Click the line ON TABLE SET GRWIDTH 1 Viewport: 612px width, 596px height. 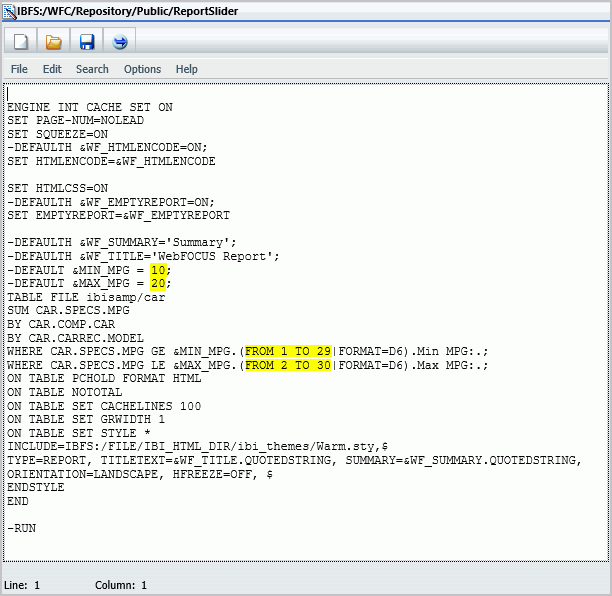[x=86, y=419]
